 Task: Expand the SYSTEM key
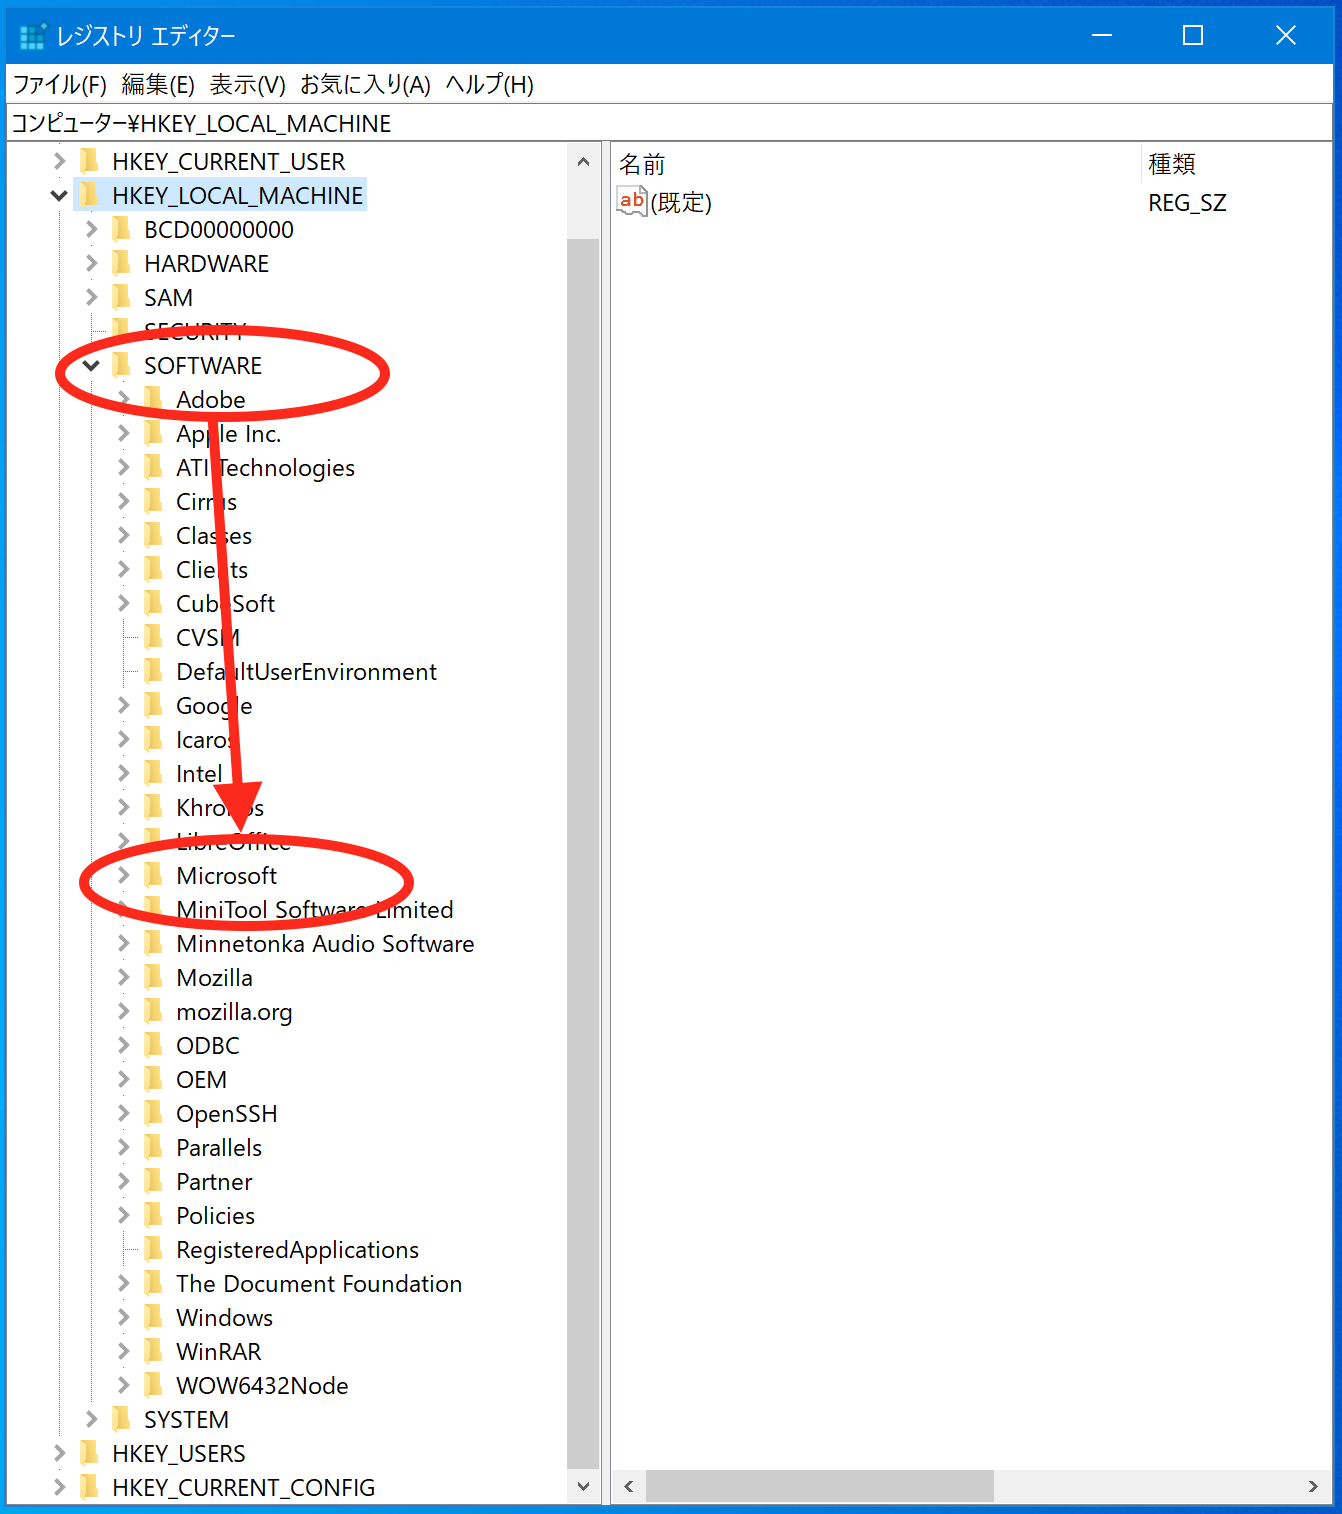(91, 1419)
